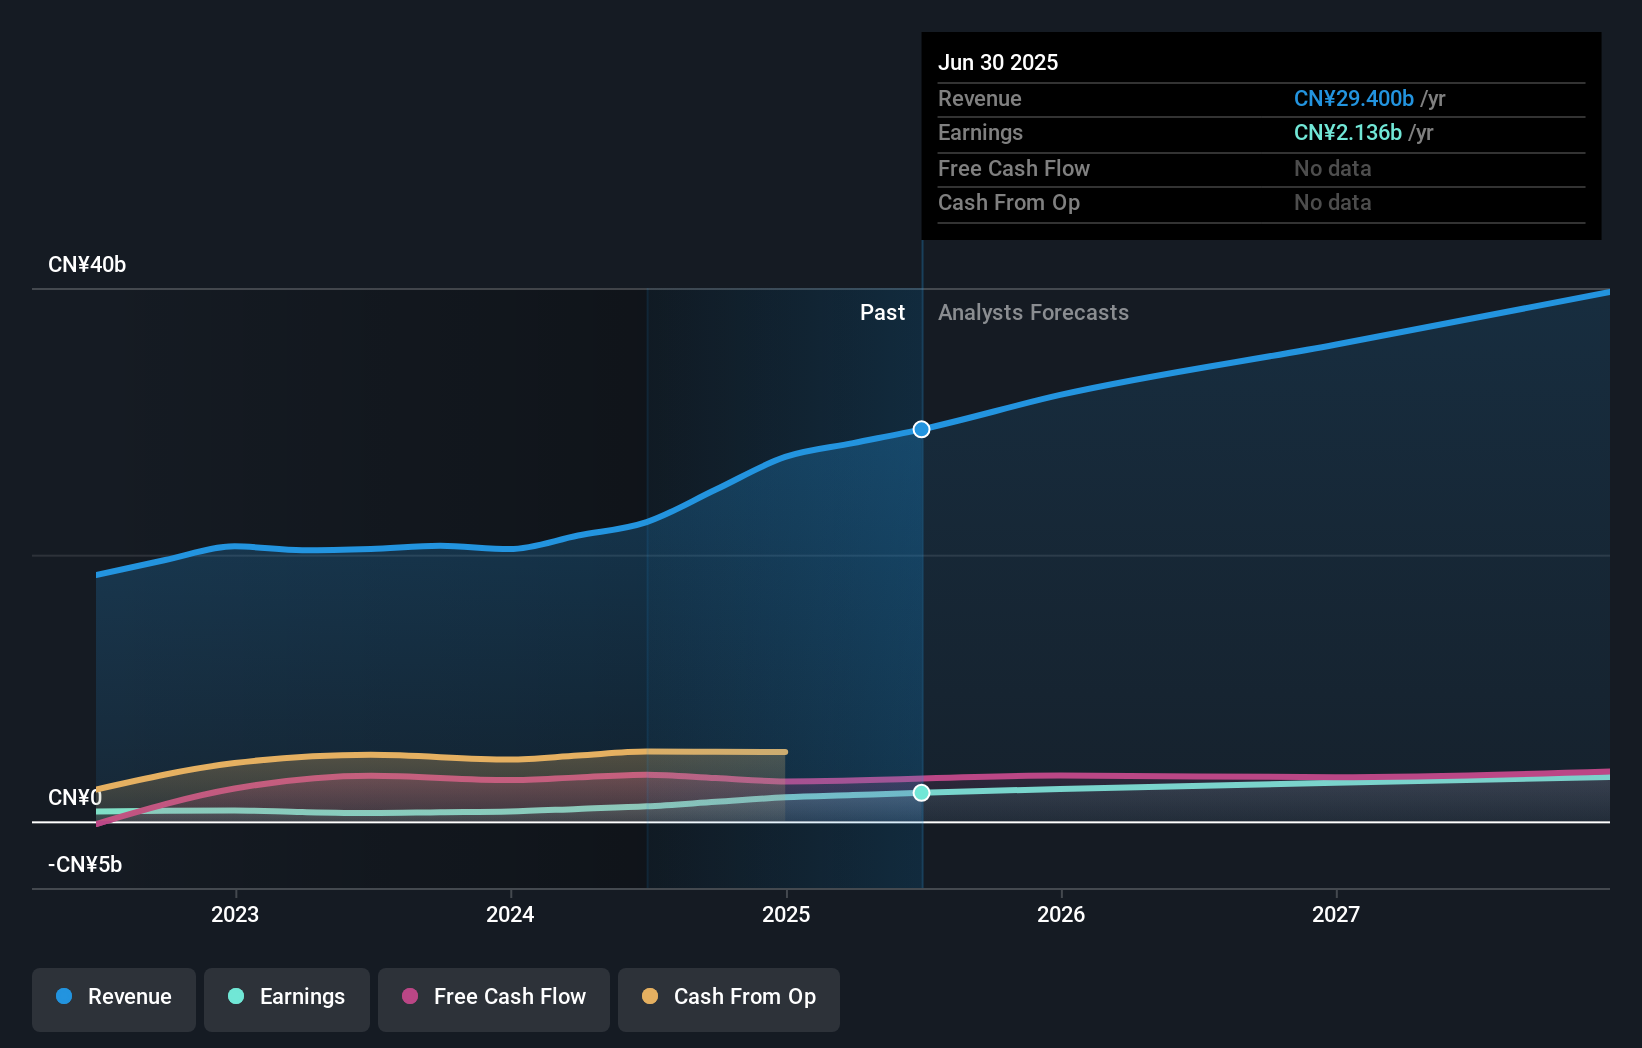Screen dimensions: 1642x1048
Task: Toggle the Revenue legend button
Action: pyautogui.click(x=114, y=999)
